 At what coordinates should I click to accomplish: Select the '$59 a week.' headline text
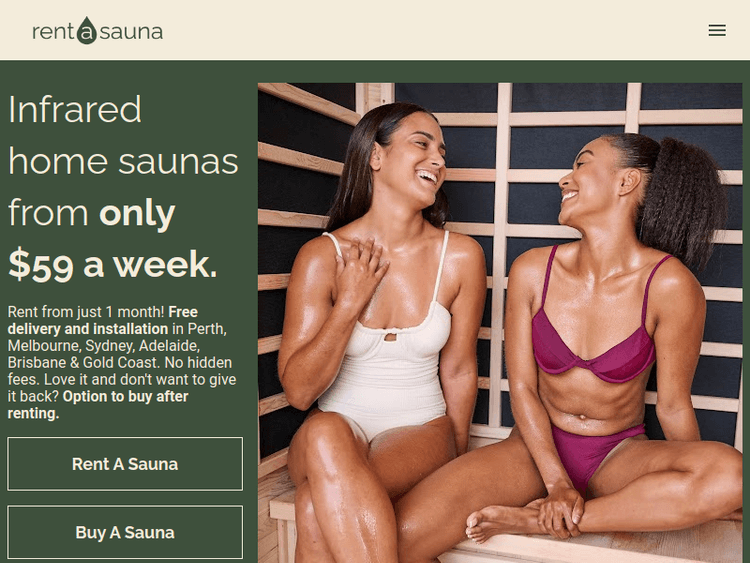click(113, 265)
